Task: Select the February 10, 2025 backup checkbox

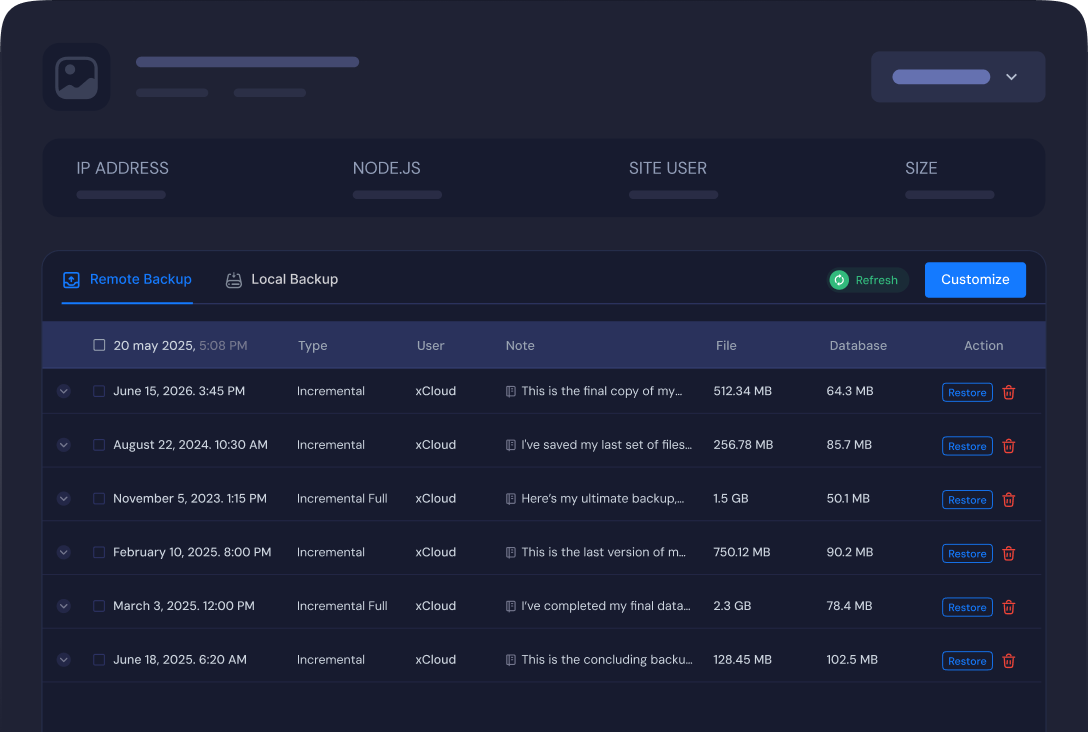Action: [99, 552]
